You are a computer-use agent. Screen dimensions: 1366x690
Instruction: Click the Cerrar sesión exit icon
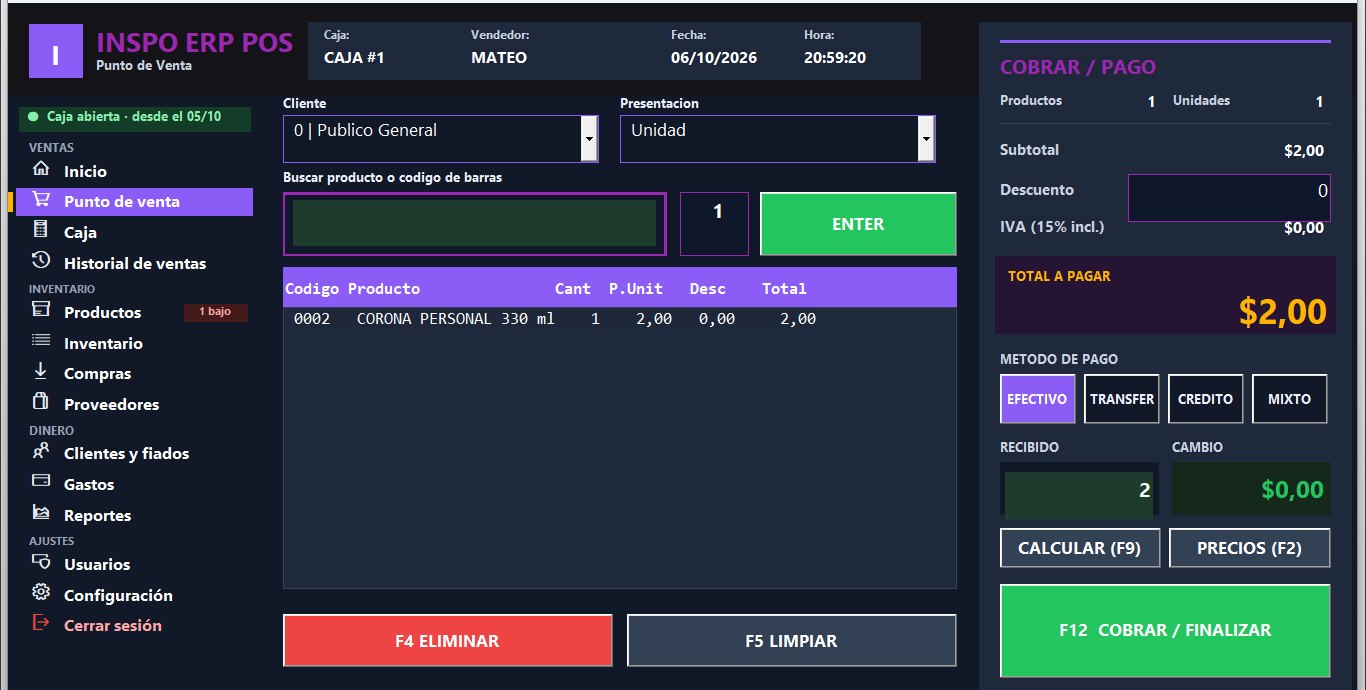pyautogui.click(x=41, y=623)
